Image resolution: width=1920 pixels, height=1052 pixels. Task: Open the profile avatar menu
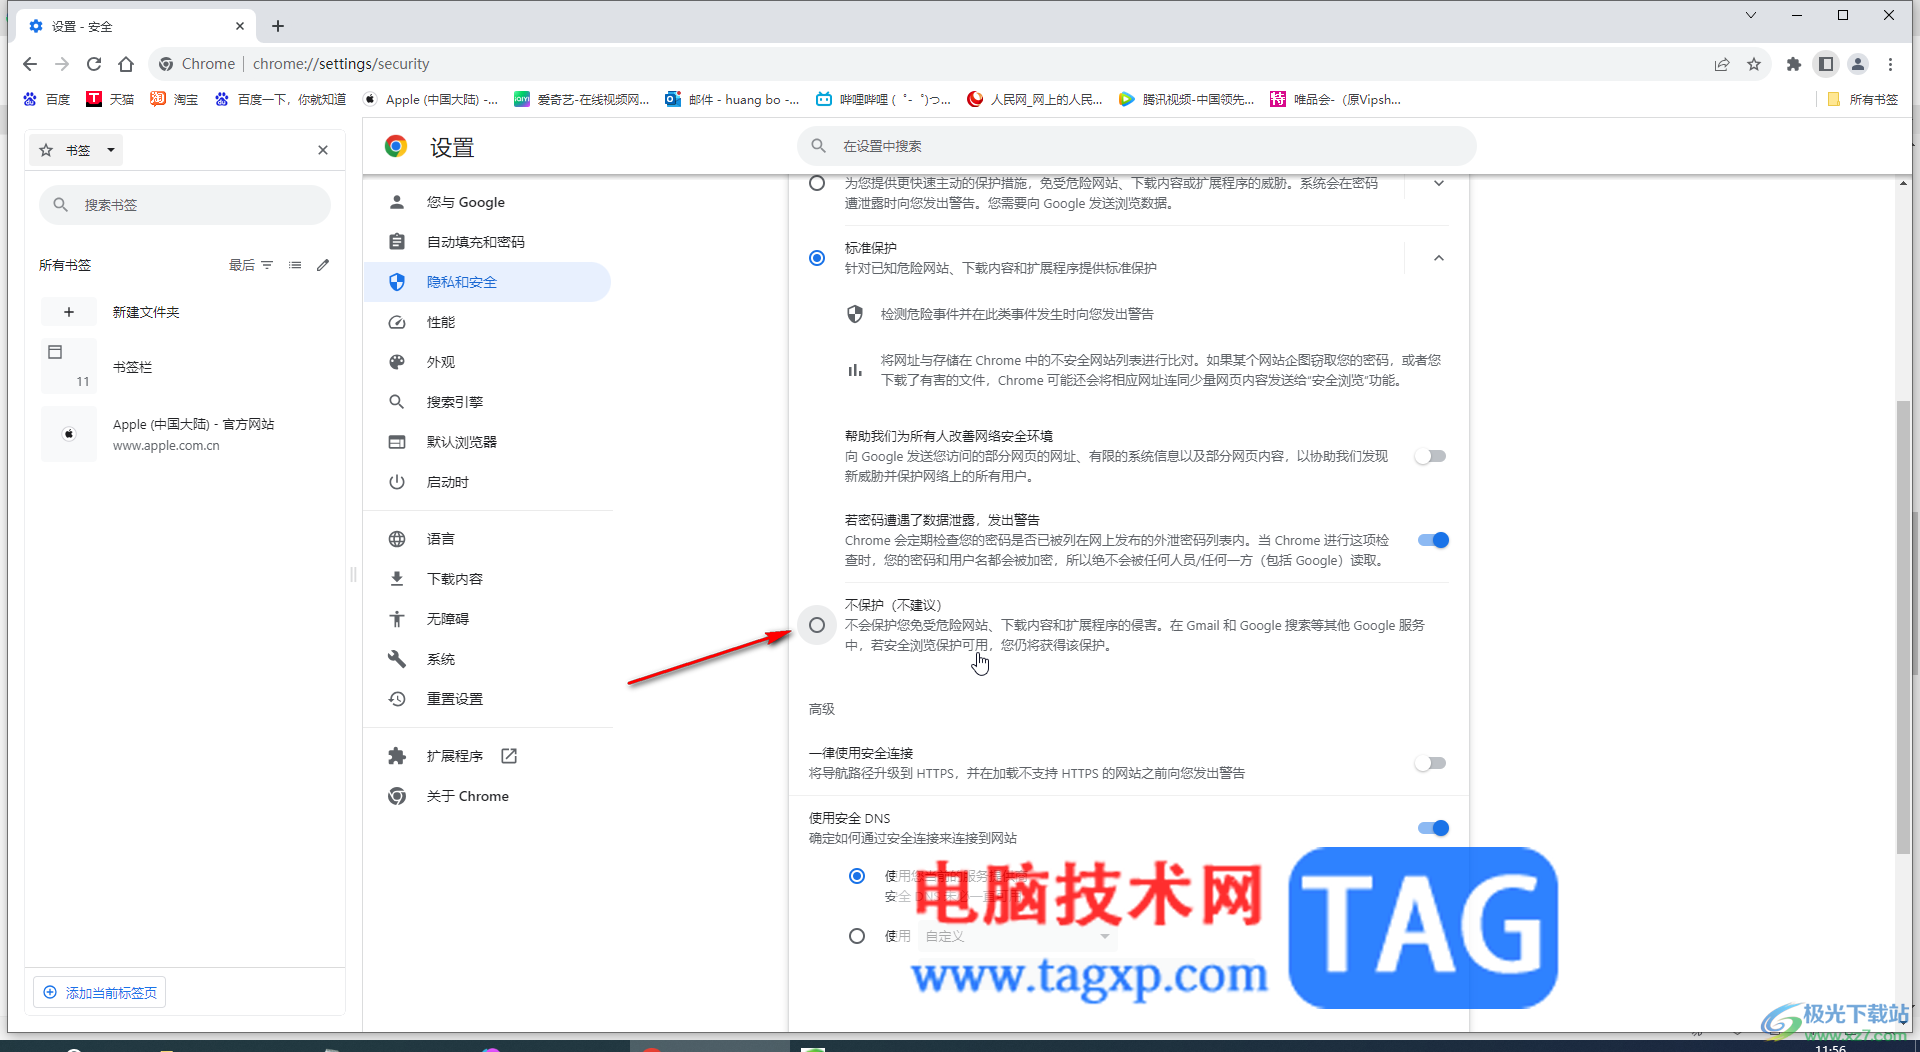click(x=1858, y=64)
